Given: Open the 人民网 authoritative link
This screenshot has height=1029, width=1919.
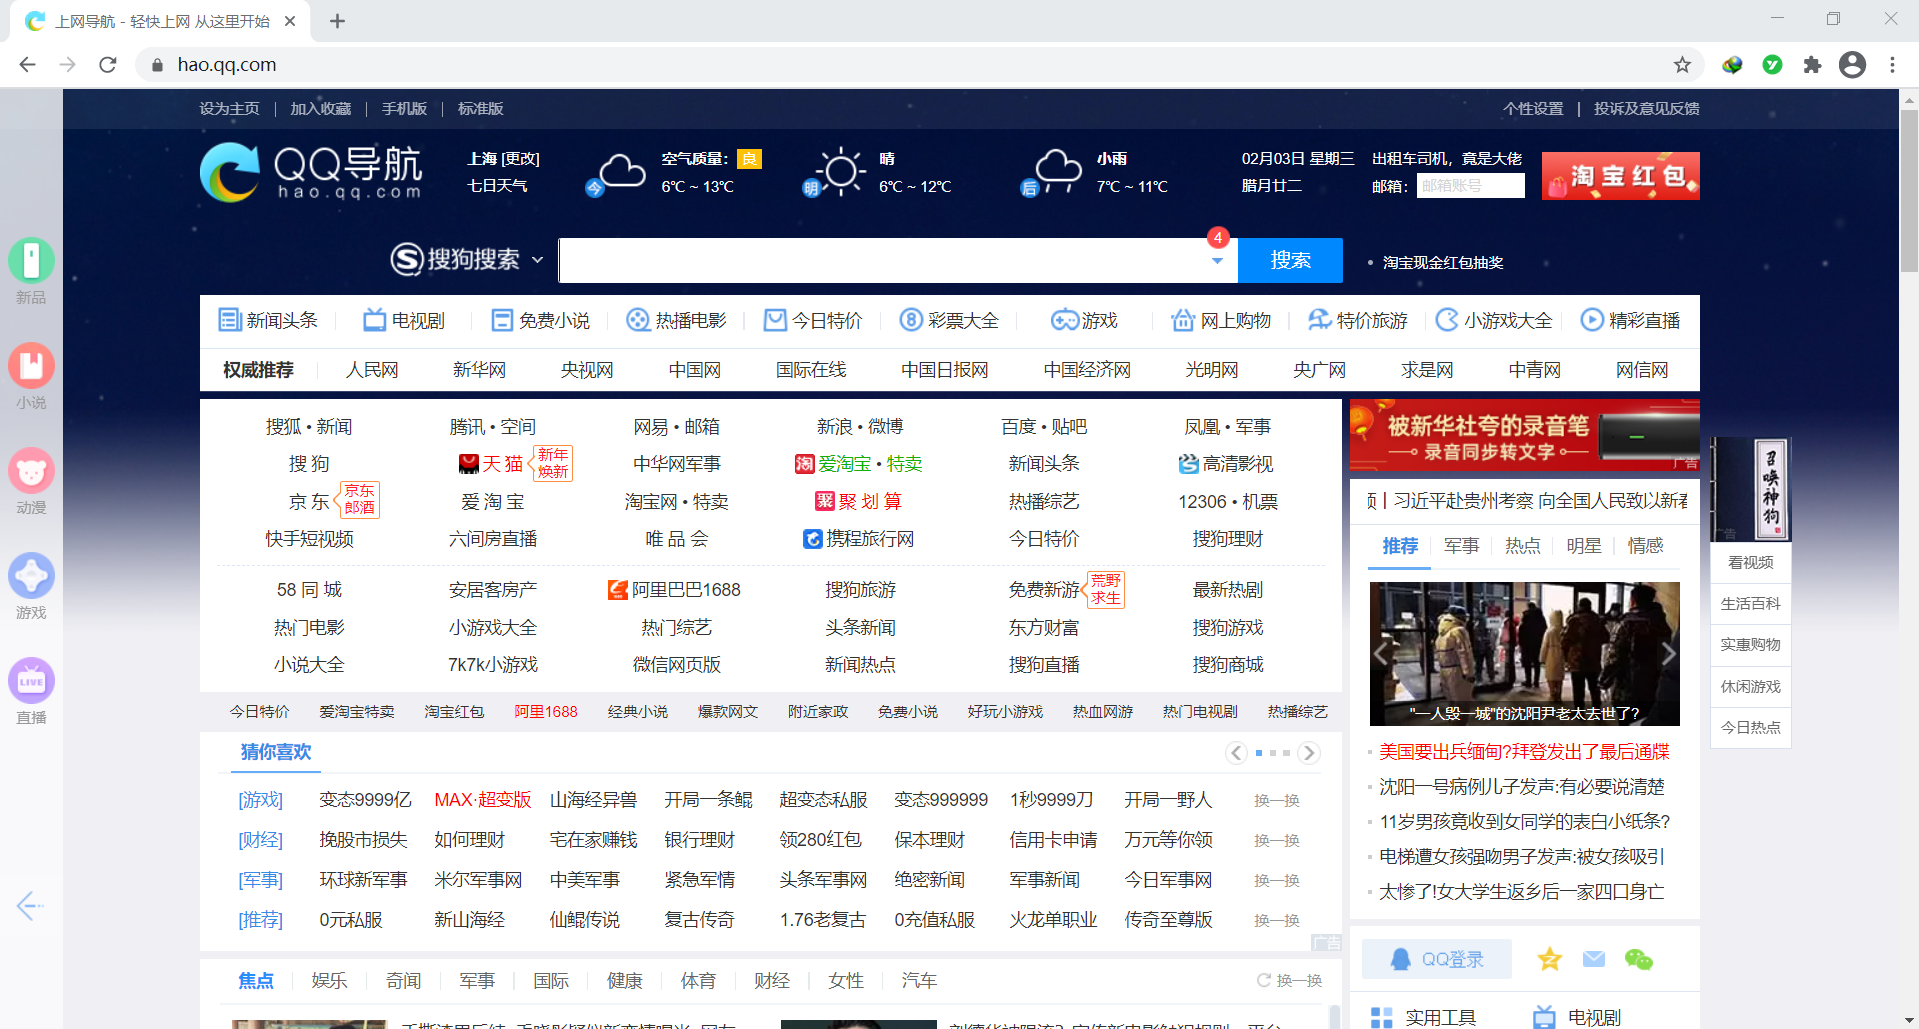Looking at the screenshot, I should point(372,370).
